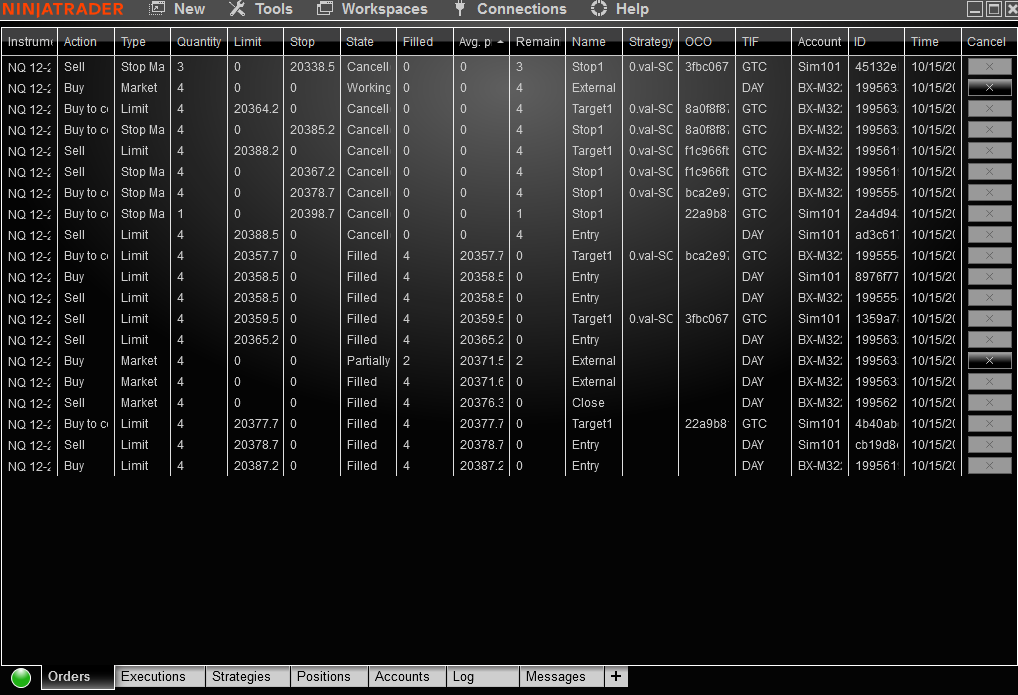Image resolution: width=1018 pixels, height=695 pixels.
Task: Click the Working state cell
Action: [x=368, y=88]
